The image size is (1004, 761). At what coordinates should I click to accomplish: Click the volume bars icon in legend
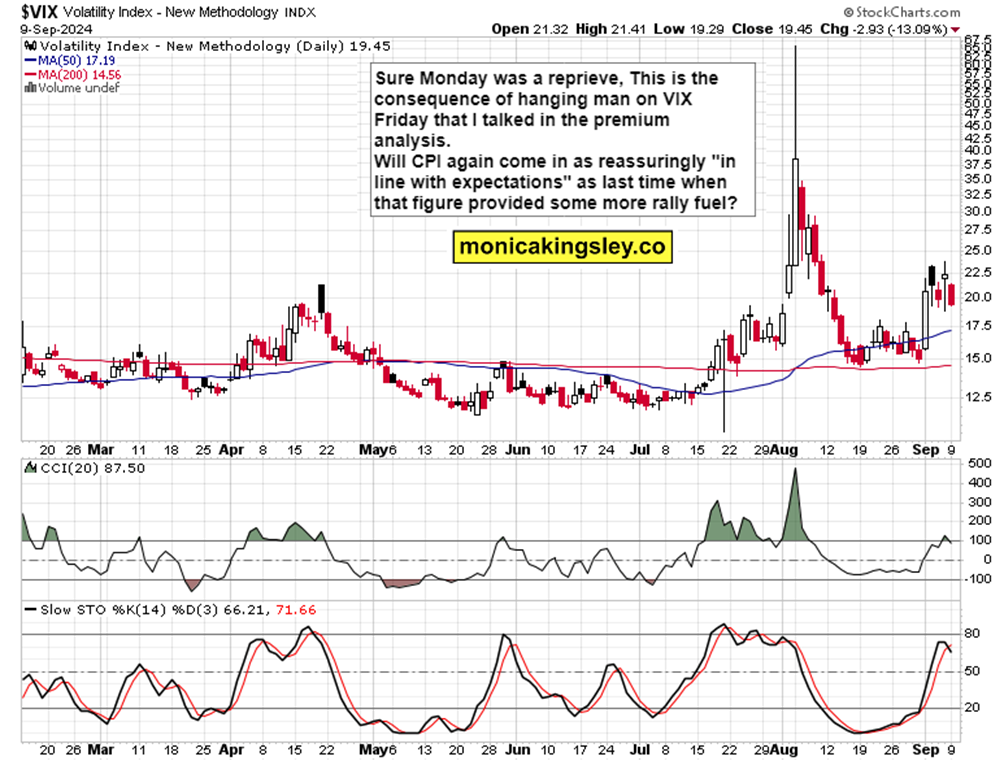pos(30,88)
